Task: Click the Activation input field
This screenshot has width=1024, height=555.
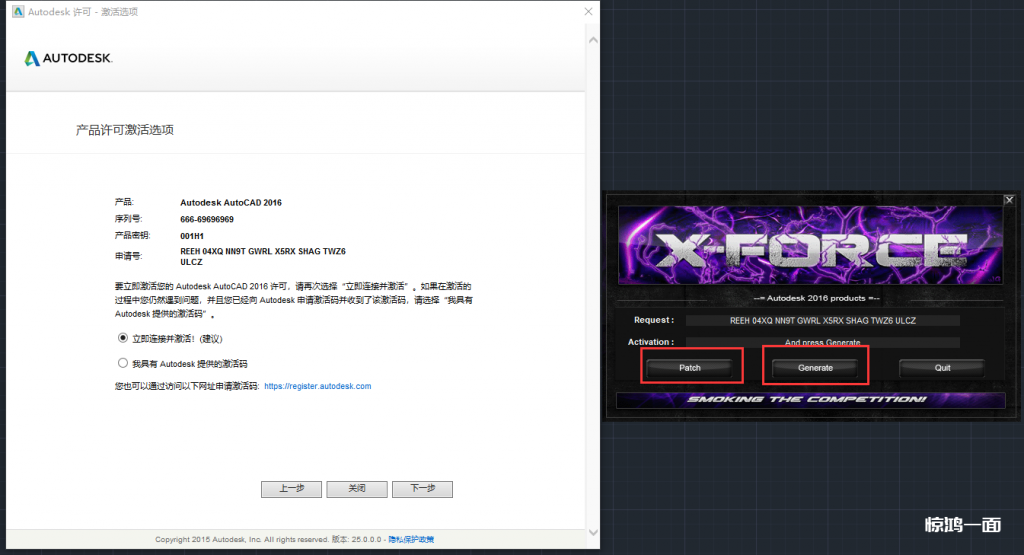Action: (822, 342)
